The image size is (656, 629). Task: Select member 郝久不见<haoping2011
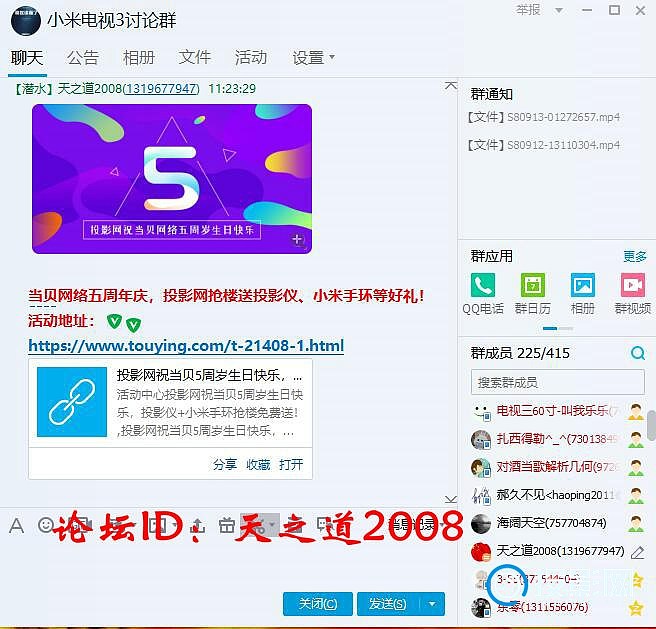tap(558, 495)
